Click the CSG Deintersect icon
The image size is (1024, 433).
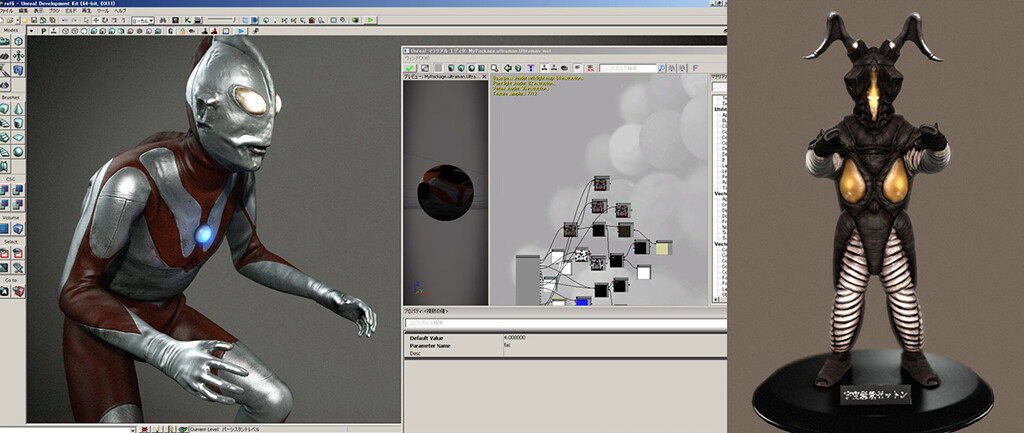pyautogui.click(x=18, y=204)
